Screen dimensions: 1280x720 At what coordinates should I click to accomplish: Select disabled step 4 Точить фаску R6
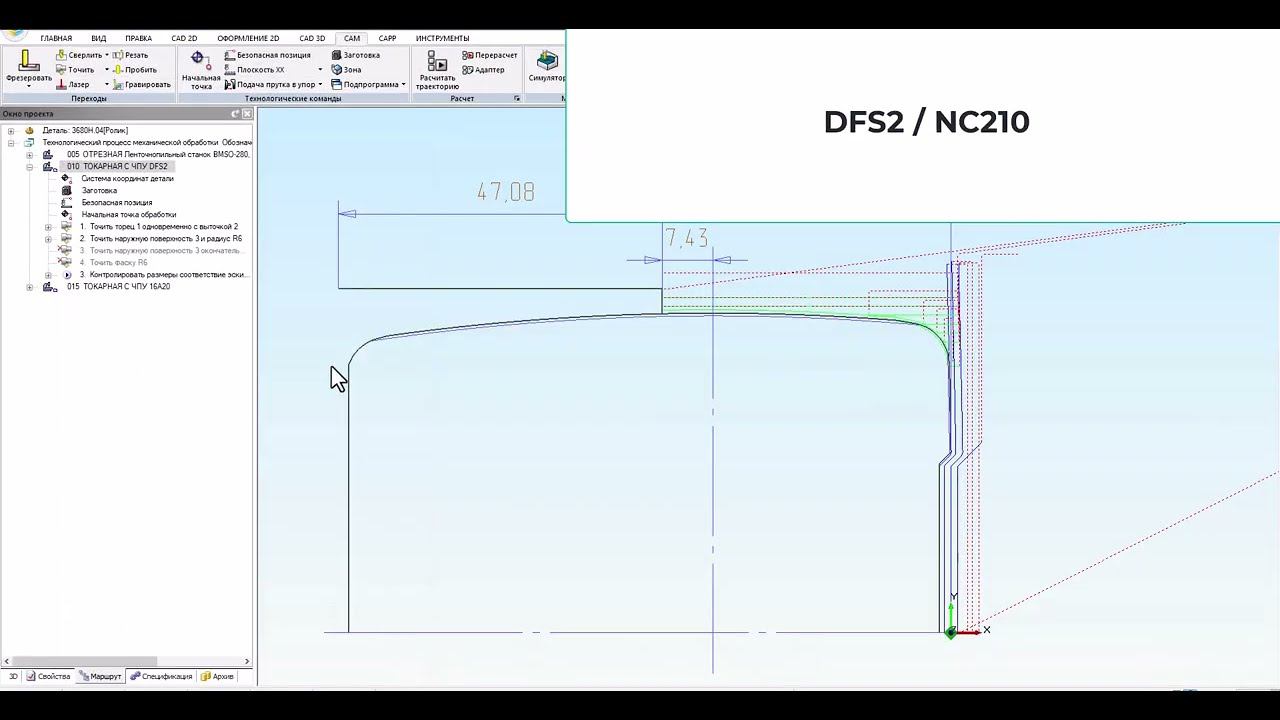[x=113, y=263]
